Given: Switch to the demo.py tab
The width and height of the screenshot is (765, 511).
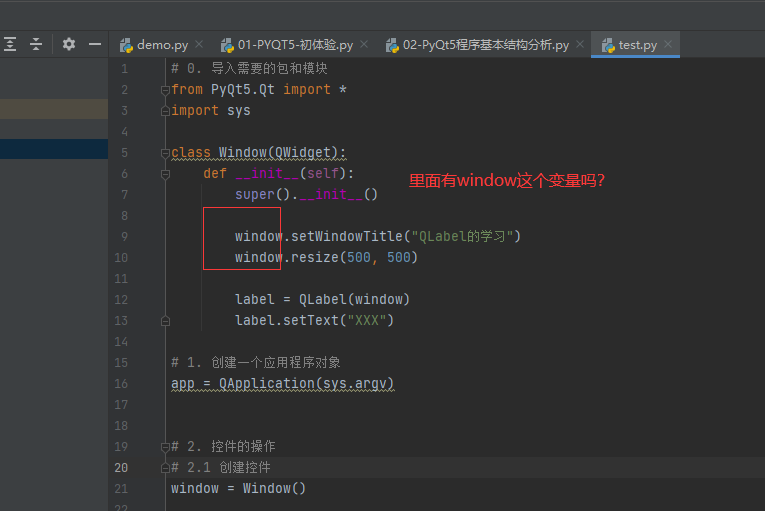Looking at the screenshot, I should click(162, 45).
